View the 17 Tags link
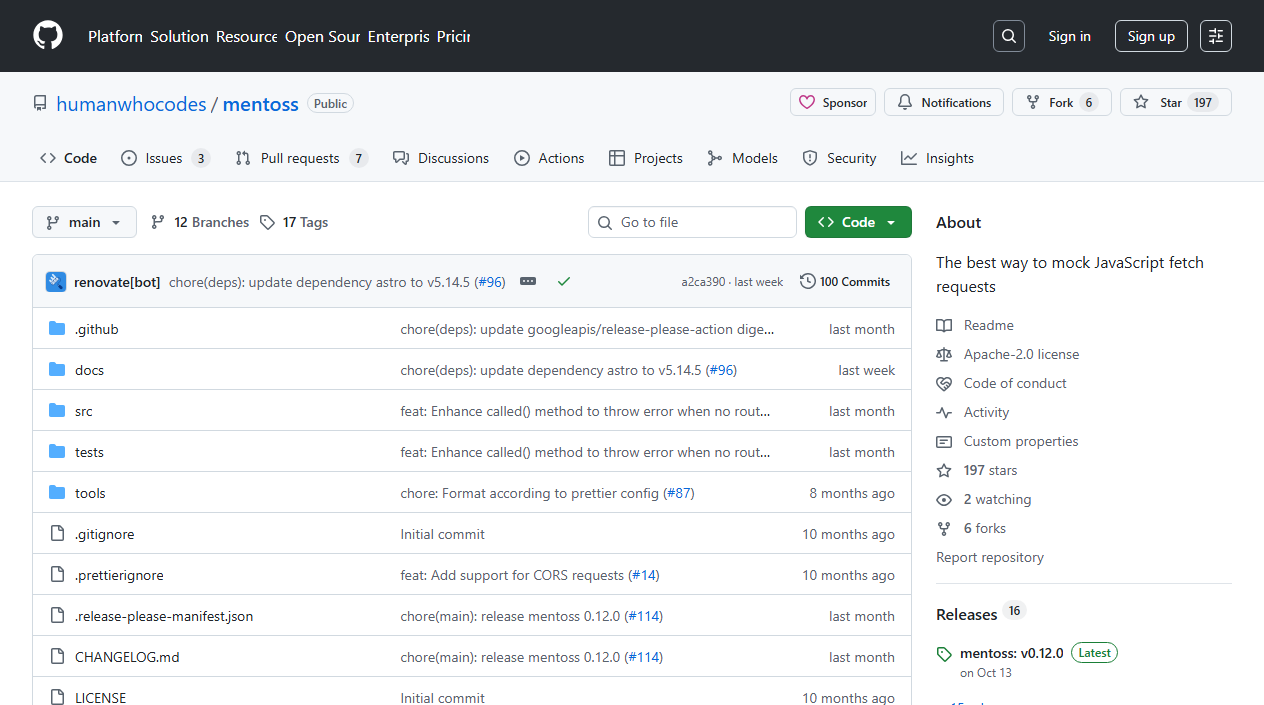Viewport: 1264px width, 705px height. [x=294, y=222]
